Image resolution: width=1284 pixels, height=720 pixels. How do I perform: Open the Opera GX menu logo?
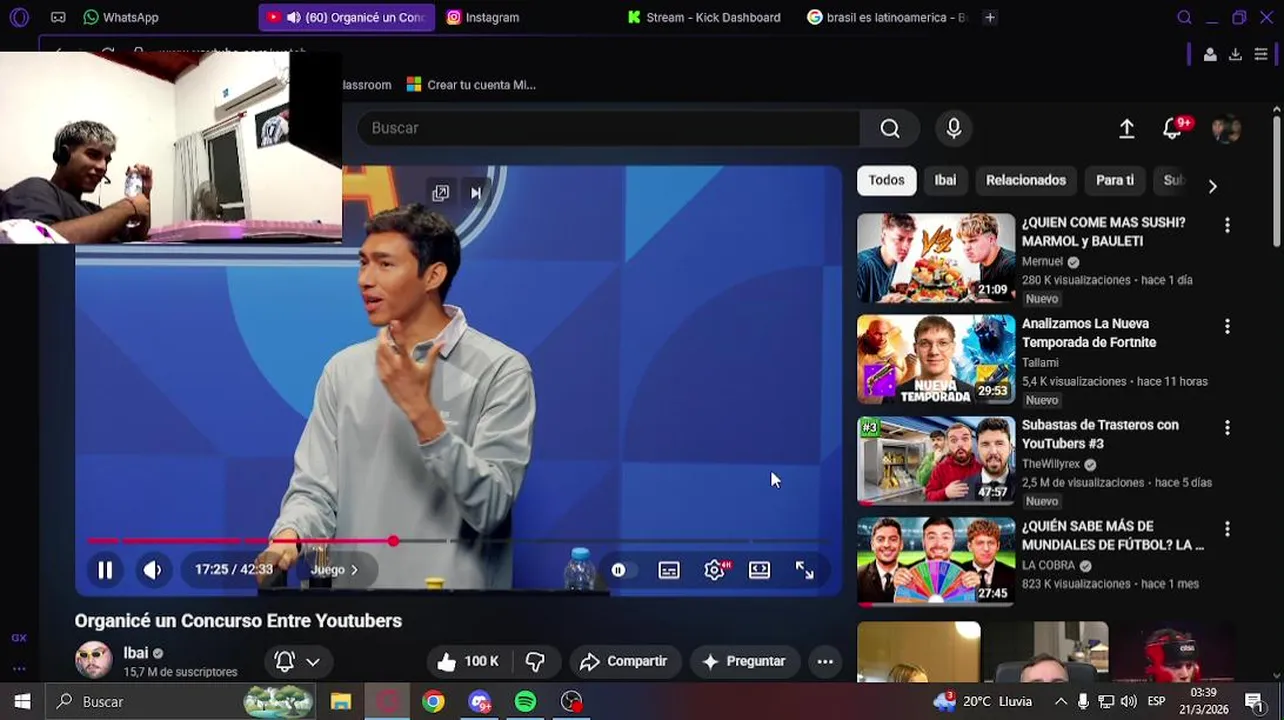click(x=19, y=17)
